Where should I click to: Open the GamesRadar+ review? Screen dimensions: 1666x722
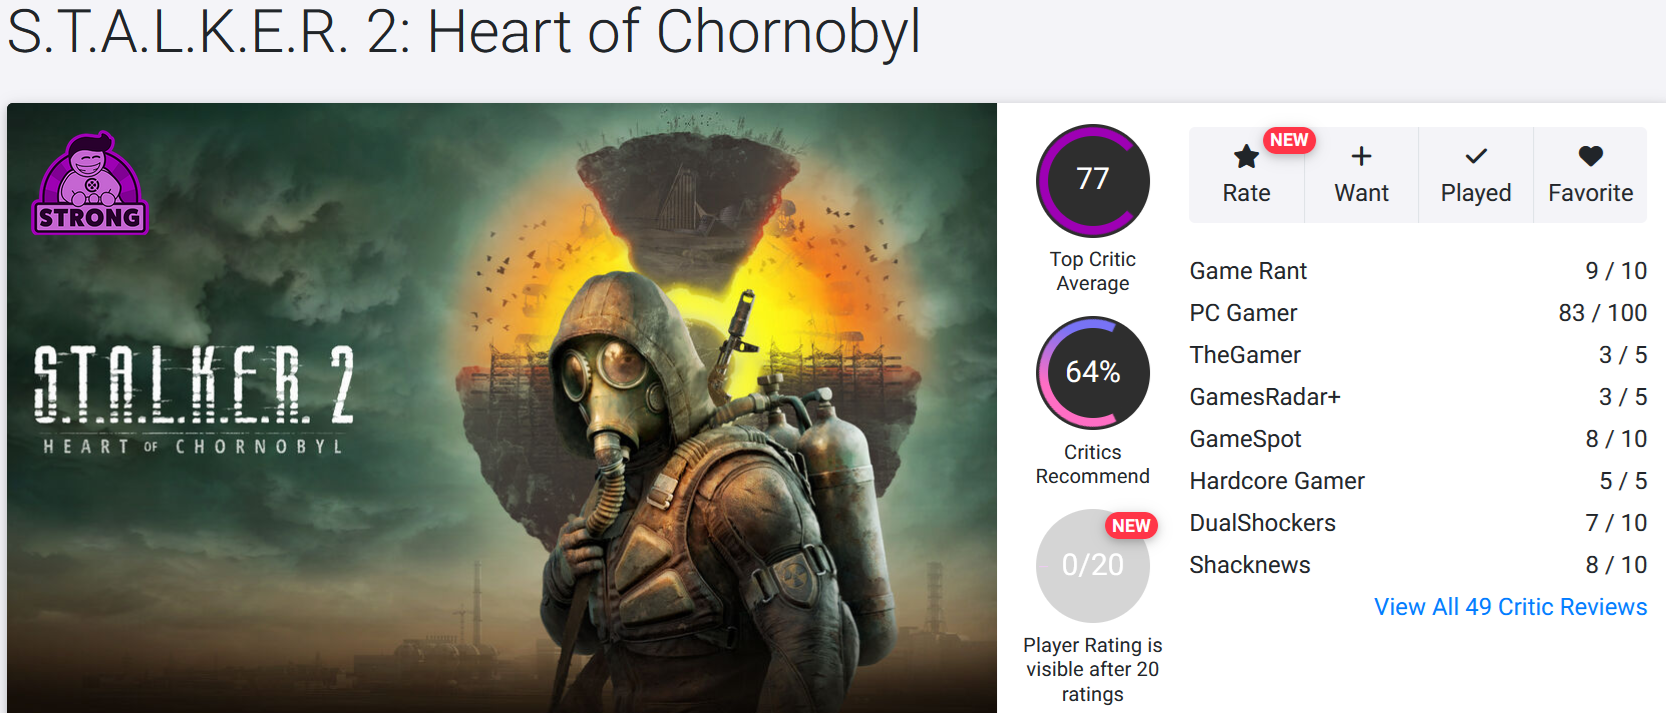1418,397
